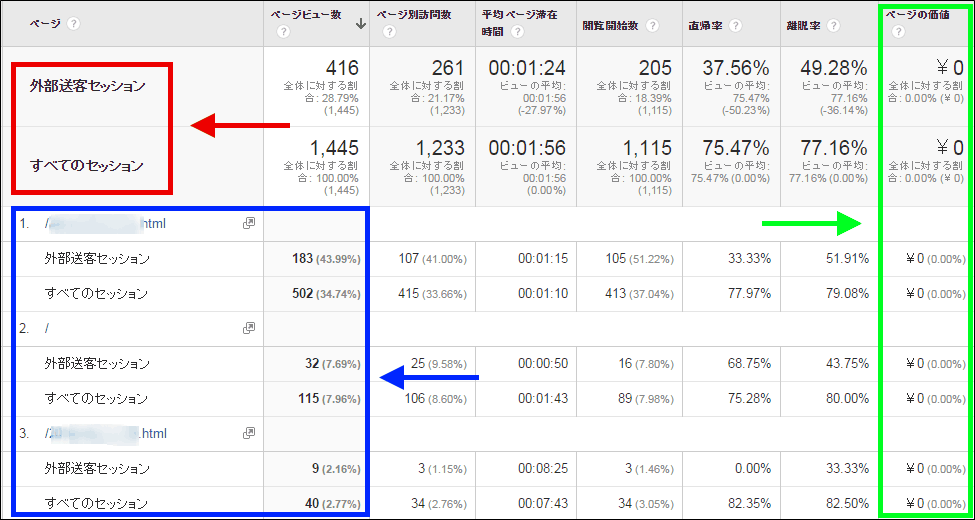
Task: Open row 1 page in new window icon
Action: click(x=249, y=224)
